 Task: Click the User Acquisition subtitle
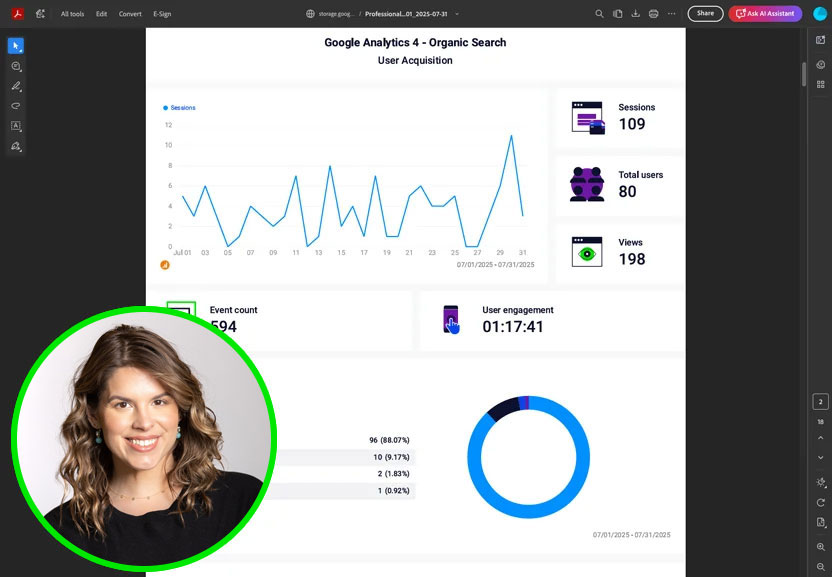(415, 61)
